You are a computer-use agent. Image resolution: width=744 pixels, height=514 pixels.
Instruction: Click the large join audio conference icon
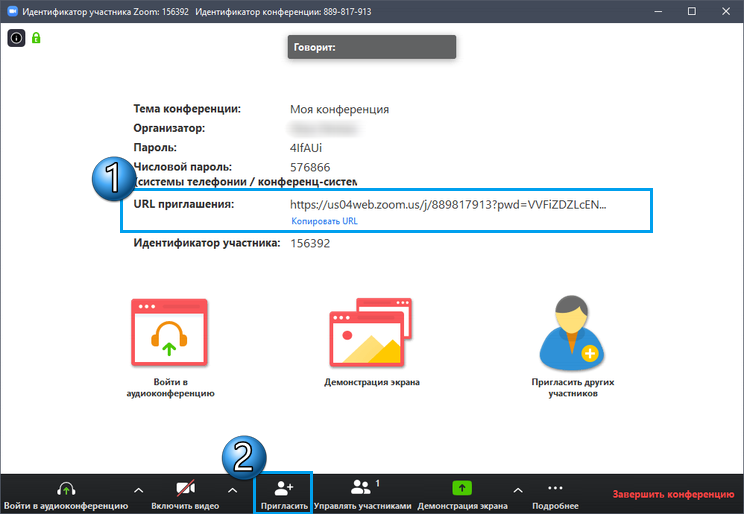[169, 333]
